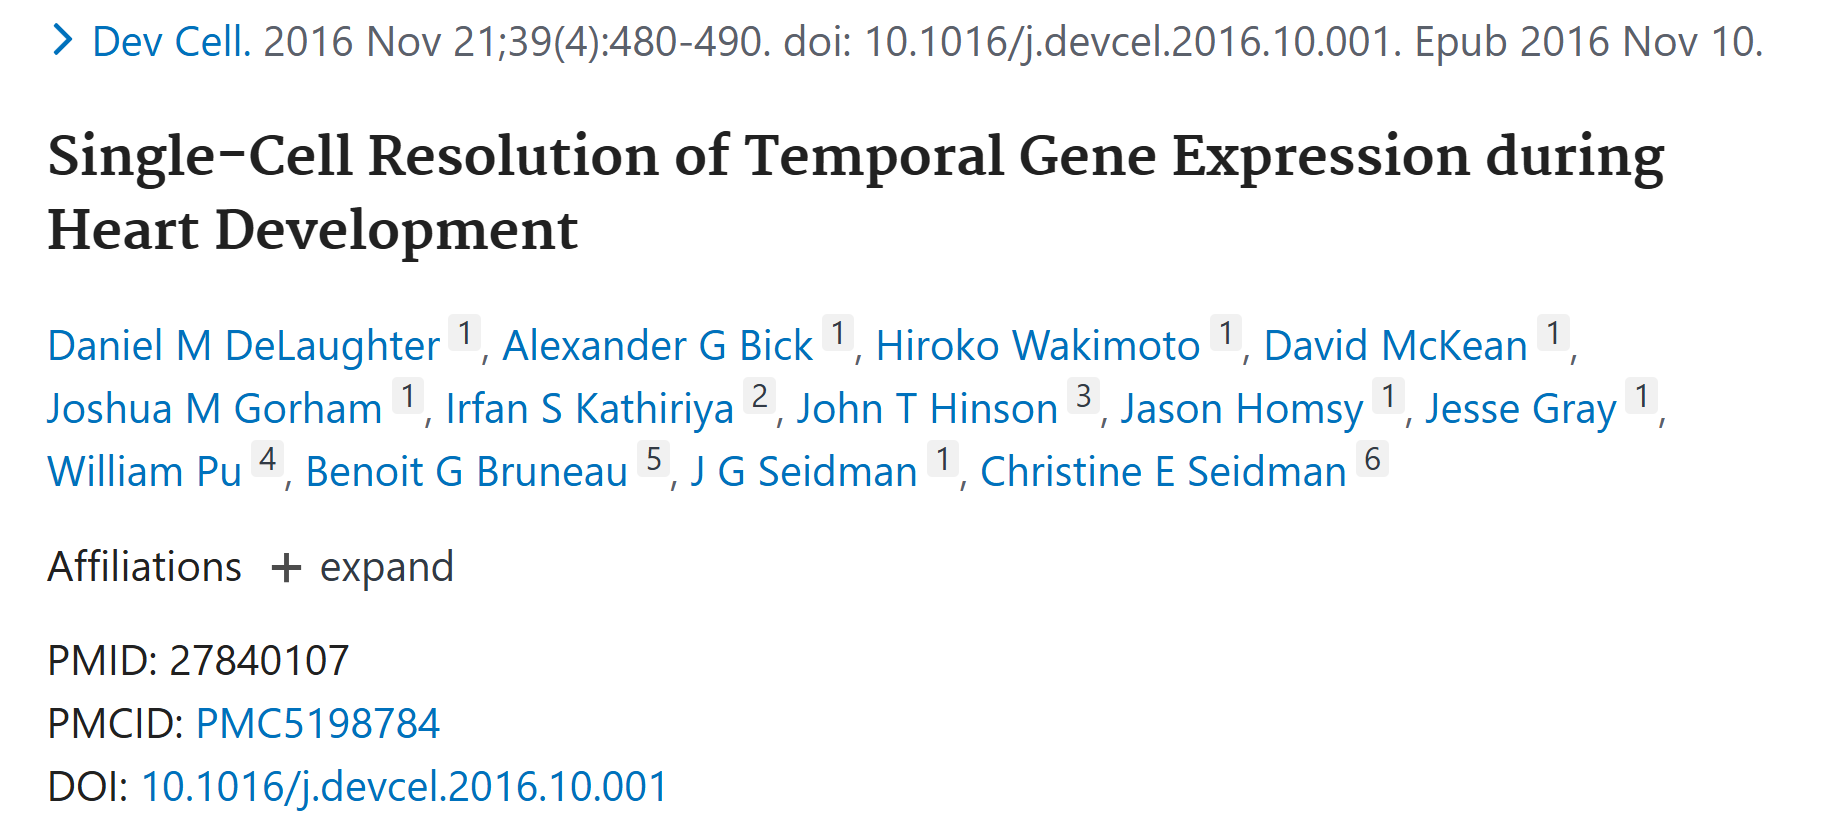
Task: Click the chevron icon before Dev Cell
Action: tap(62, 41)
